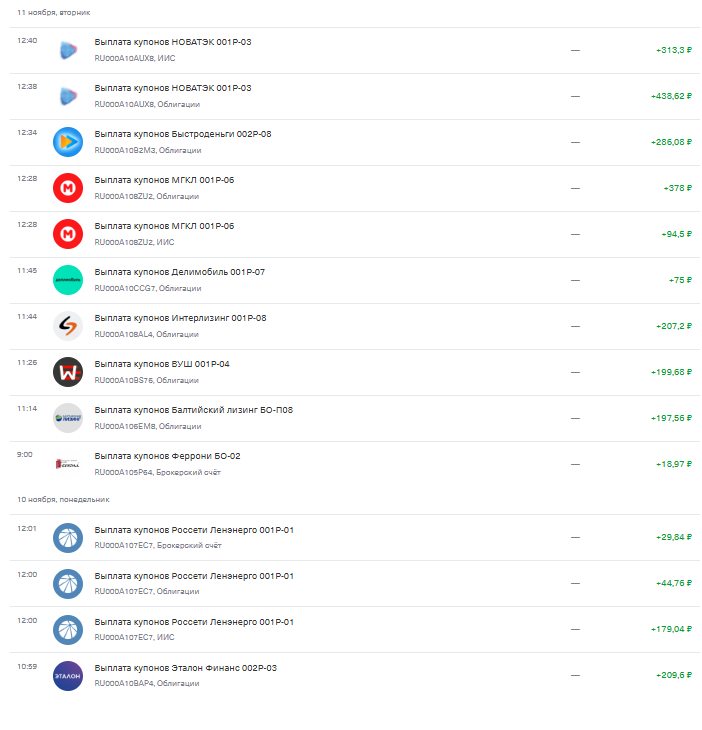The height and width of the screenshot is (730, 702).
Task: Click Россети logo in the +44,76 ₽ row
Action: point(68,584)
